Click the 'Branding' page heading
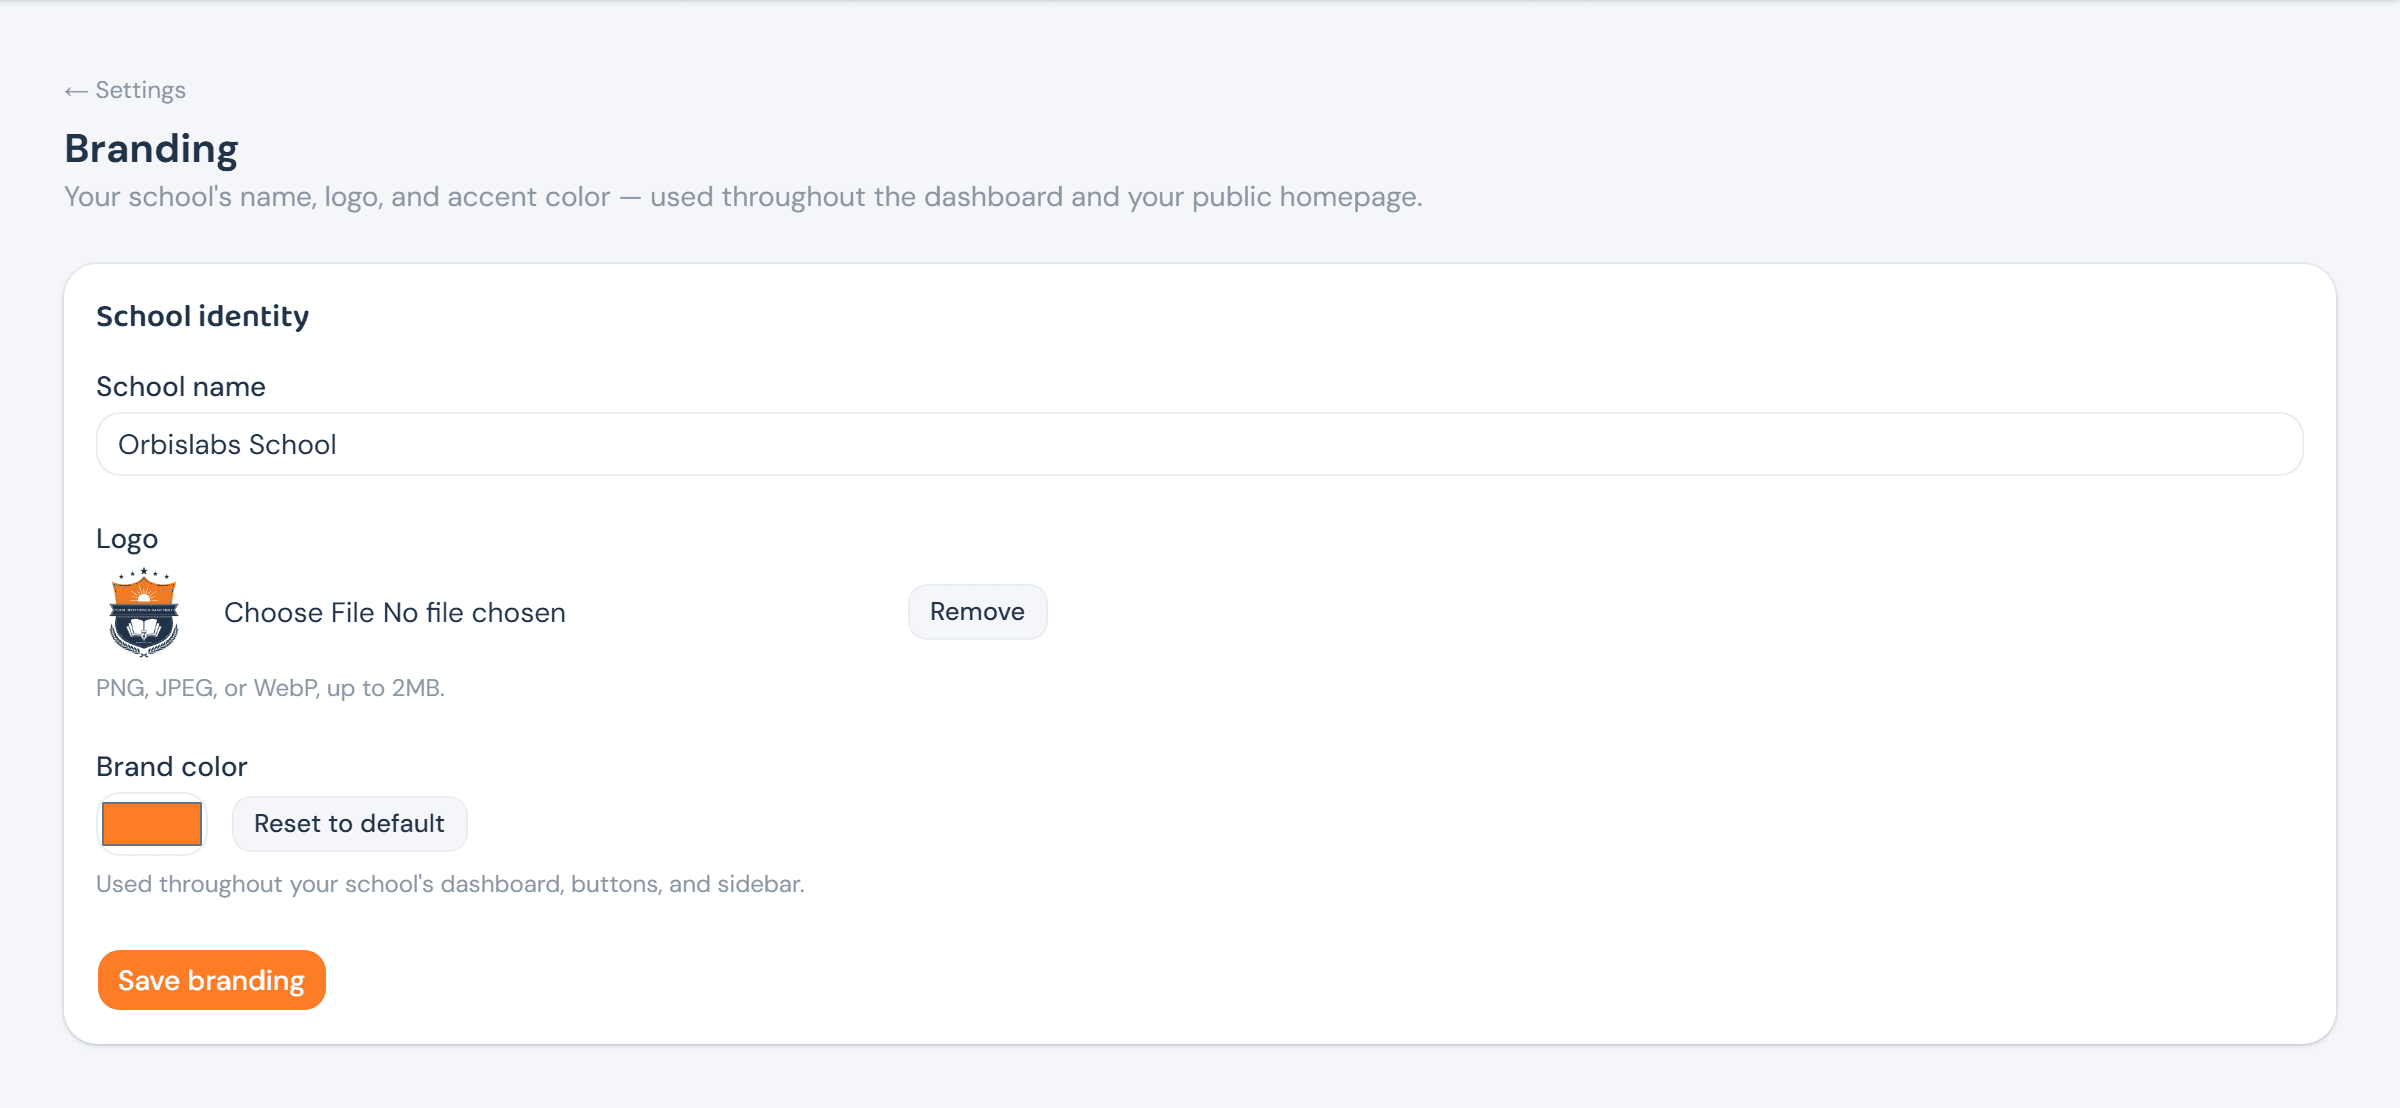2400x1108 pixels. pos(151,149)
